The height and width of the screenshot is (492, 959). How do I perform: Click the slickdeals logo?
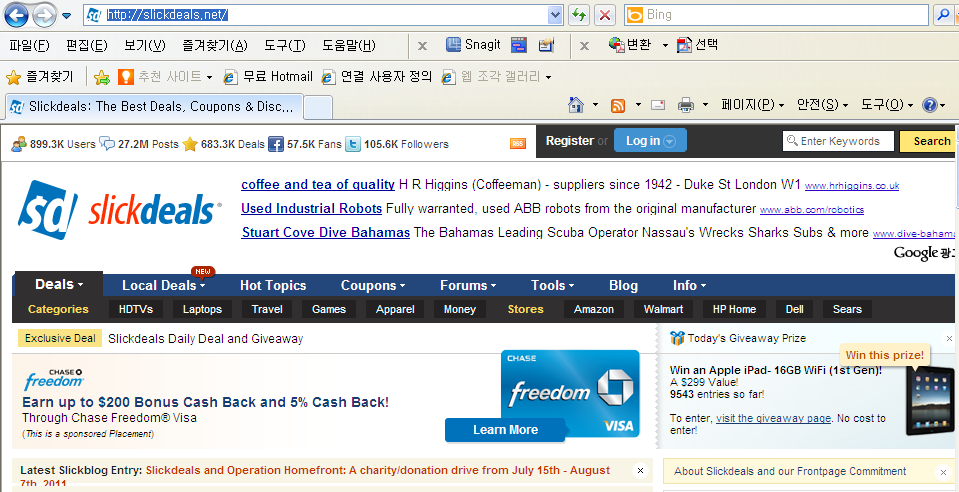(x=119, y=210)
